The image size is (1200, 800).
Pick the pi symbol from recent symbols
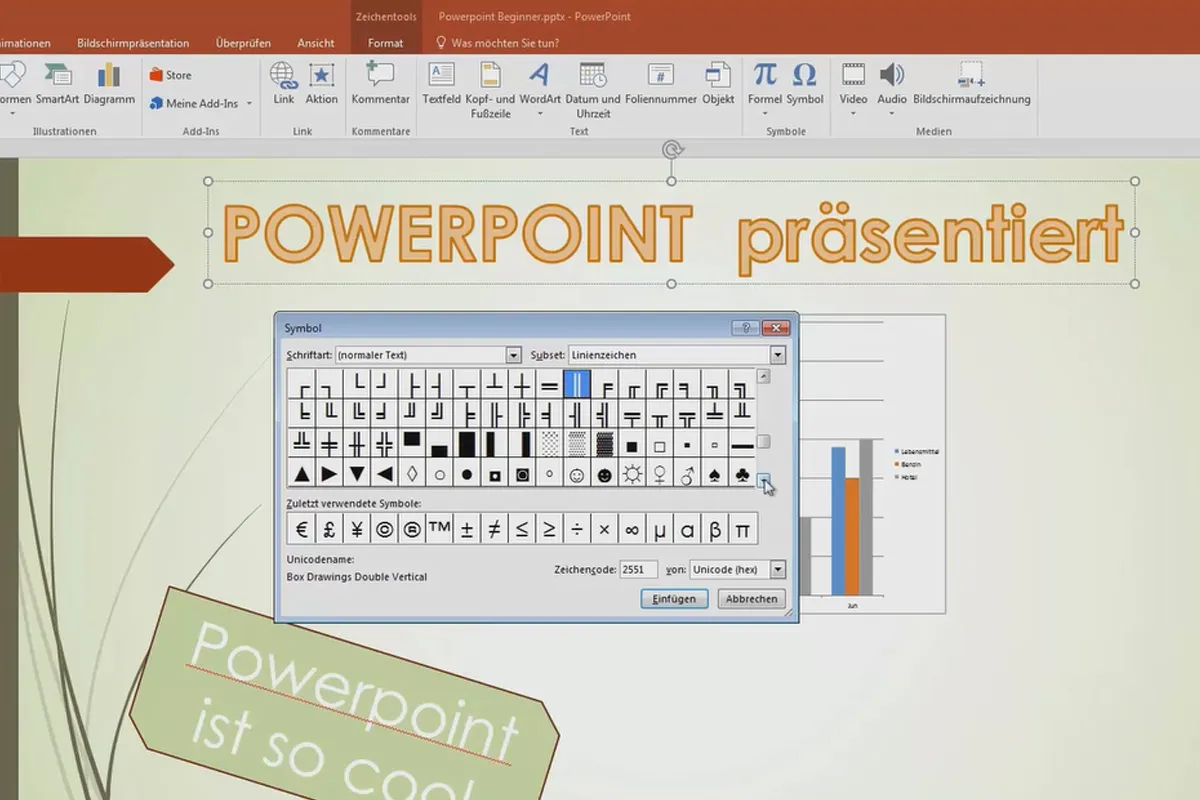[x=742, y=529]
